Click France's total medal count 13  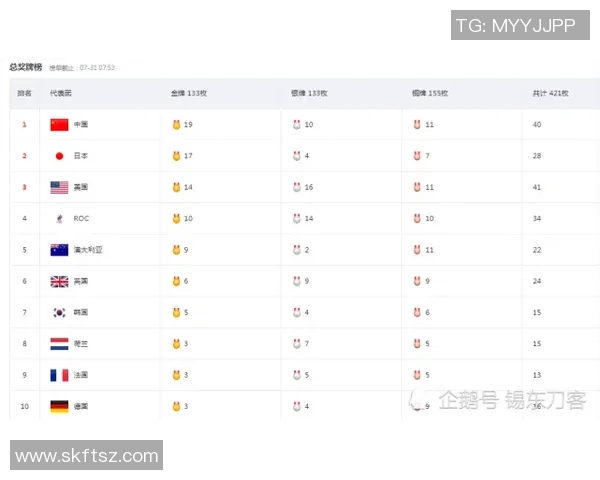pos(537,375)
